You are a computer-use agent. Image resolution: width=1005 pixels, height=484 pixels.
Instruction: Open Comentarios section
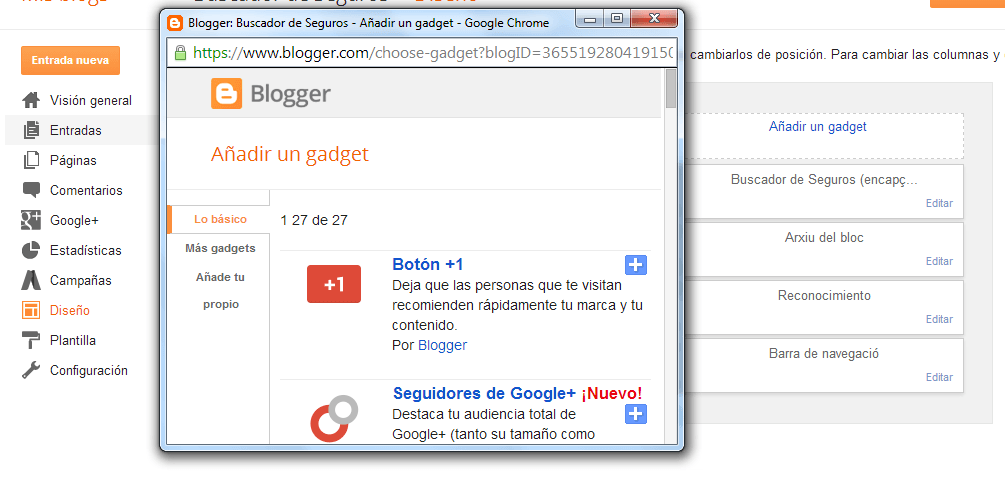pos(86,190)
